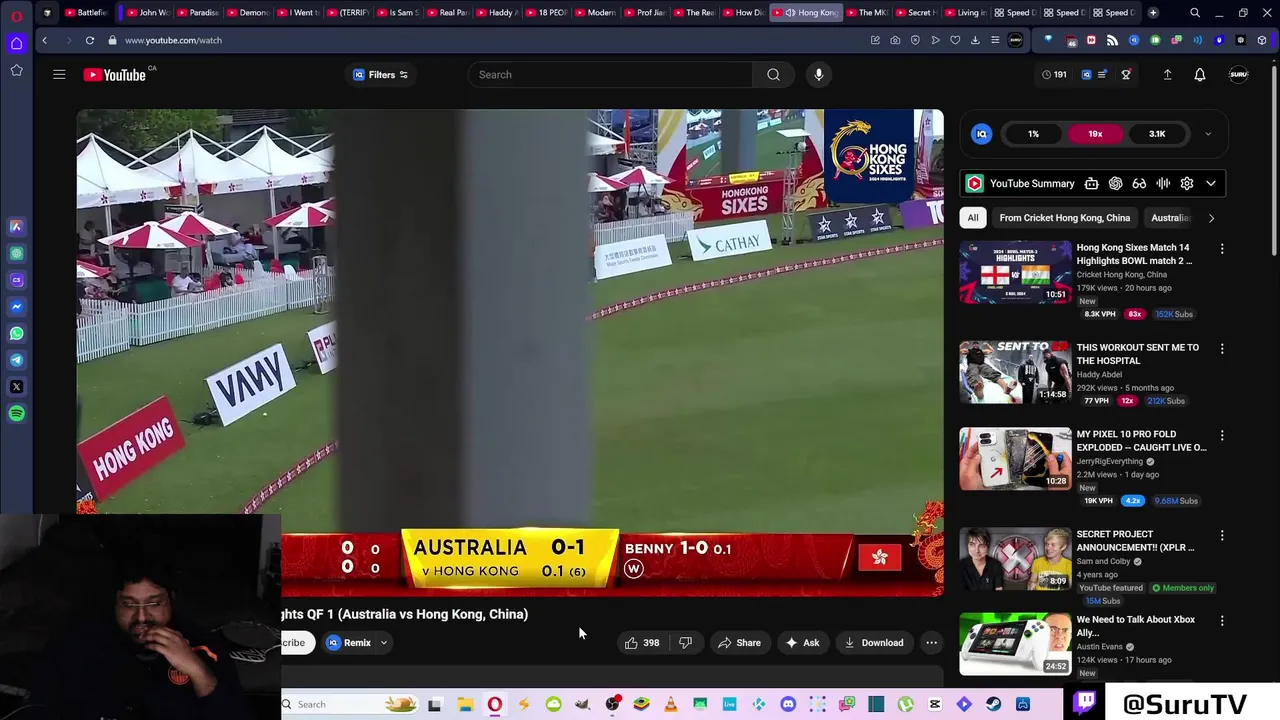The width and height of the screenshot is (1280, 720).
Task: Open Steam from the taskbar
Action: (x=993, y=704)
